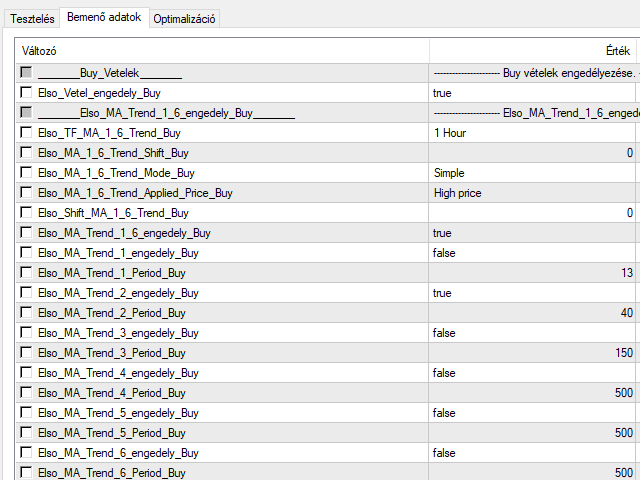The height and width of the screenshot is (480, 640).
Task: Select variable name Elso_MA_Trend_3_Period_Buy
Action: pyautogui.click(x=112, y=353)
